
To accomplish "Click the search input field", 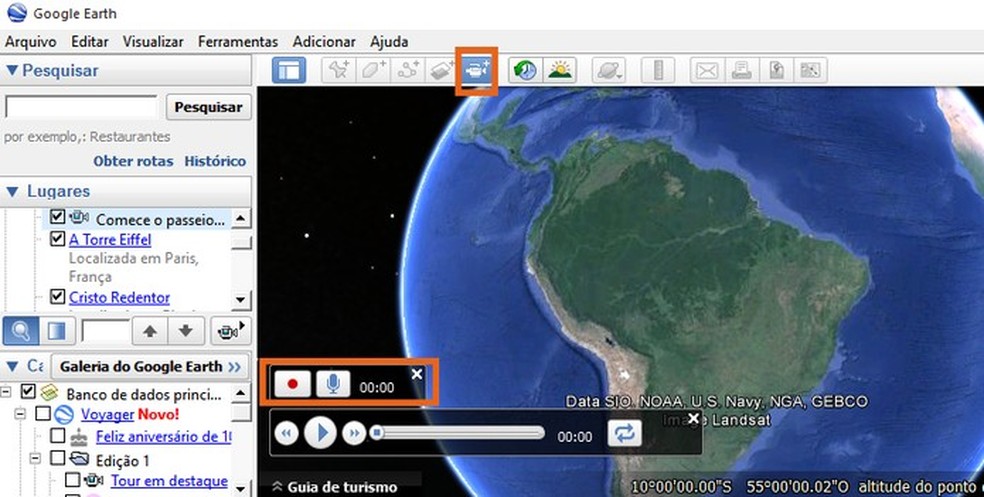I will click(x=81, y=107).
